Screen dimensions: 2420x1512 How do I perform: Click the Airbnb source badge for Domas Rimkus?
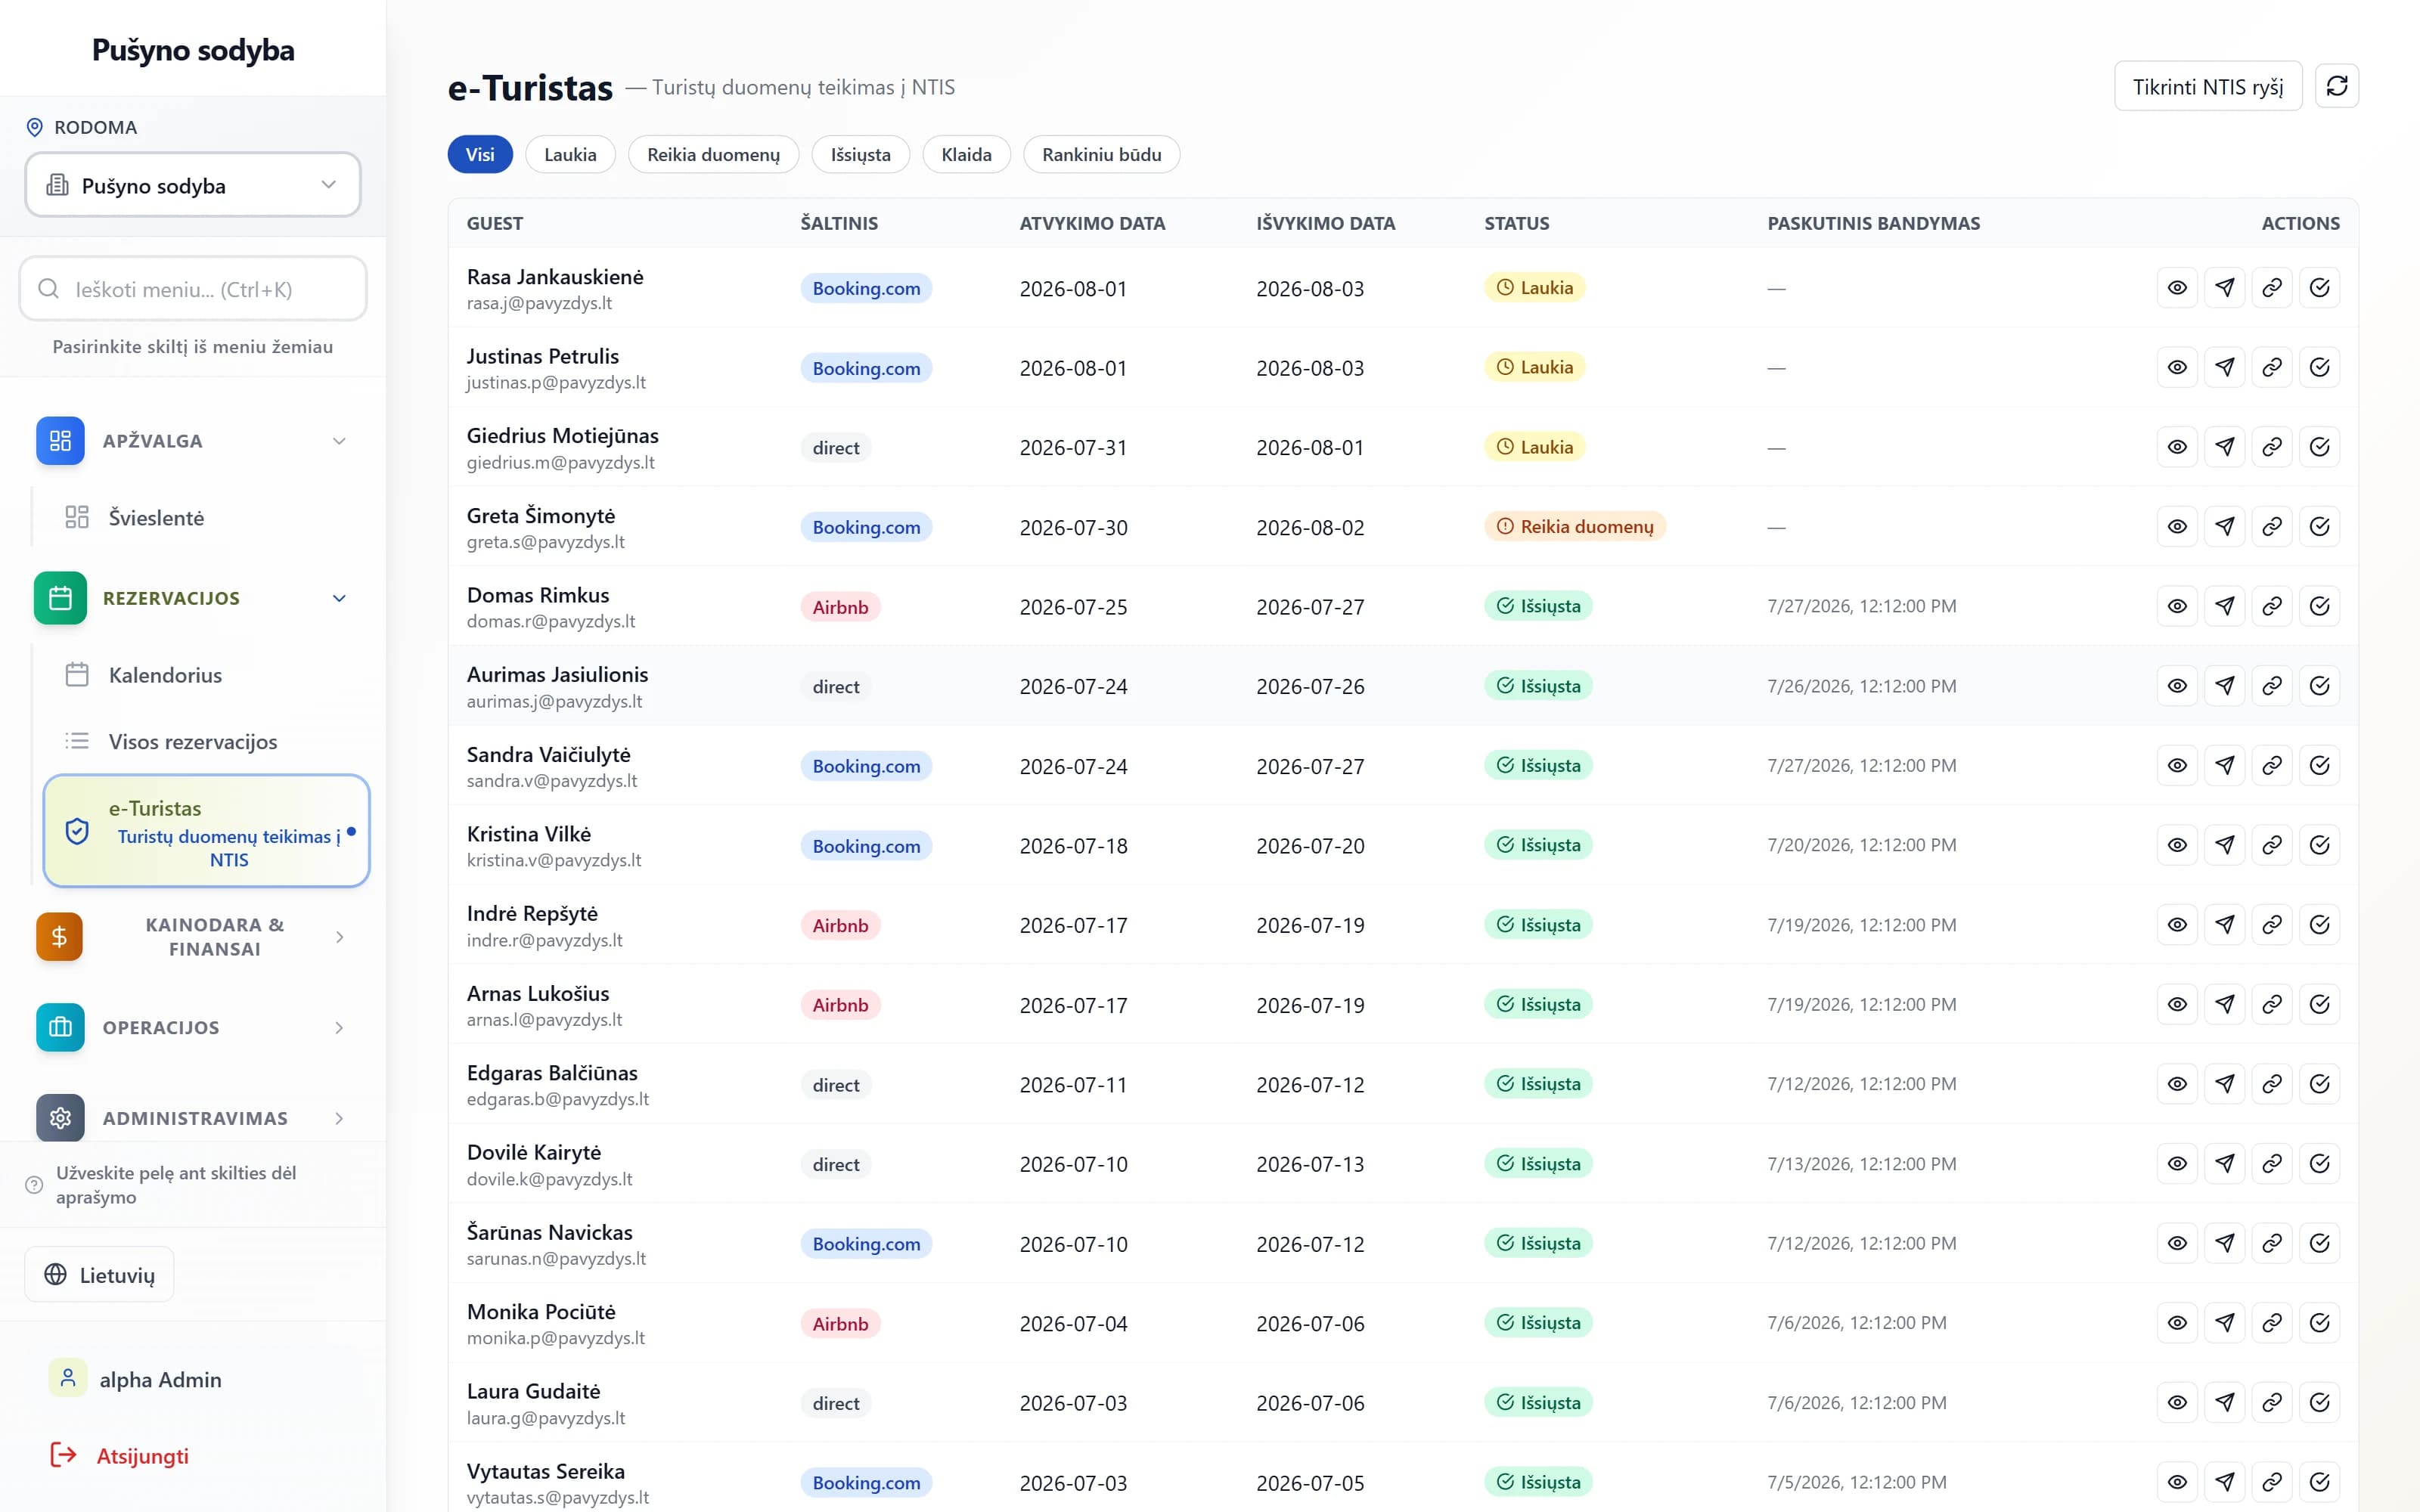click(x=840, y=607)
